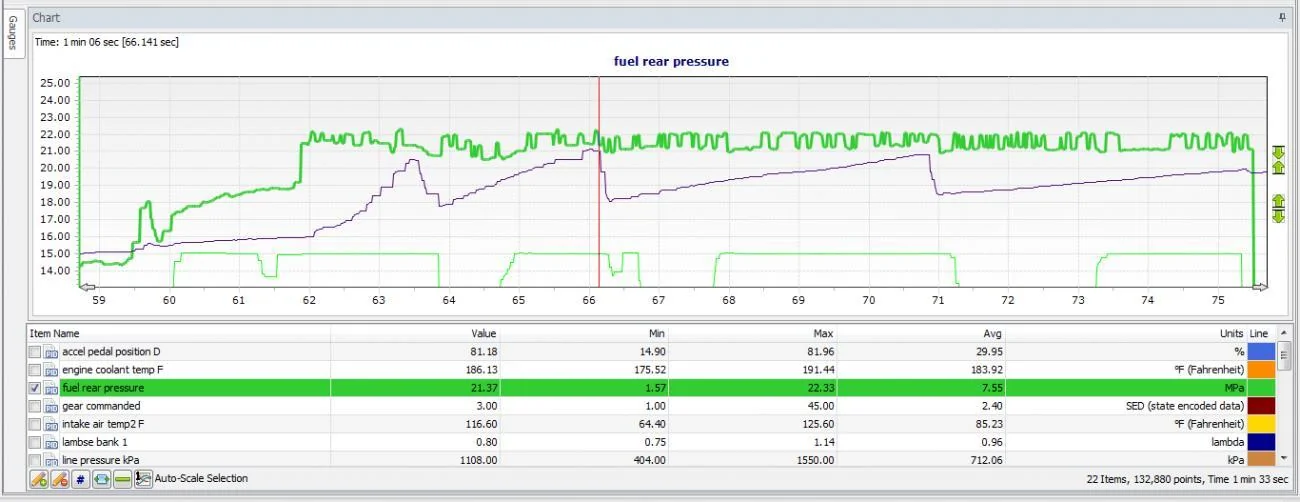This screenshot has height=502, width=1300.
Task: Check the lambse bank 1 checkbox
Action: tap(36, 442)
